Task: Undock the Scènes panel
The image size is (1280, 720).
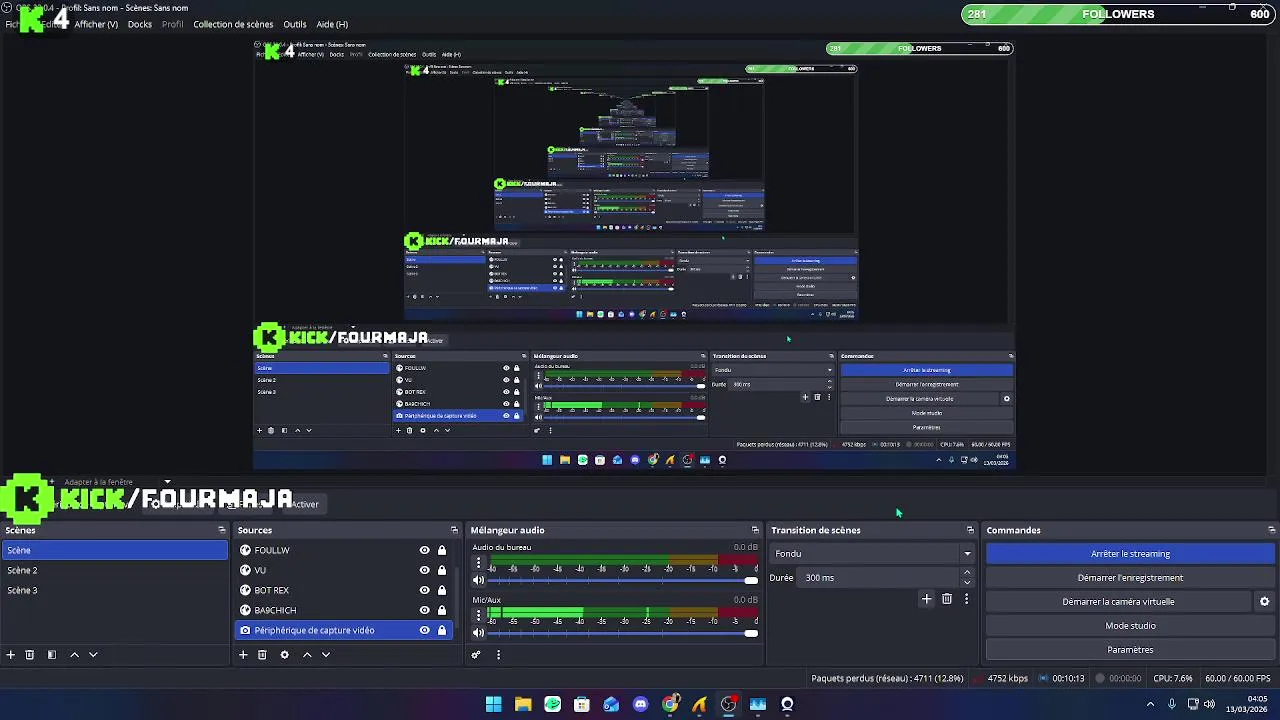Action: [x=222, y=530]
